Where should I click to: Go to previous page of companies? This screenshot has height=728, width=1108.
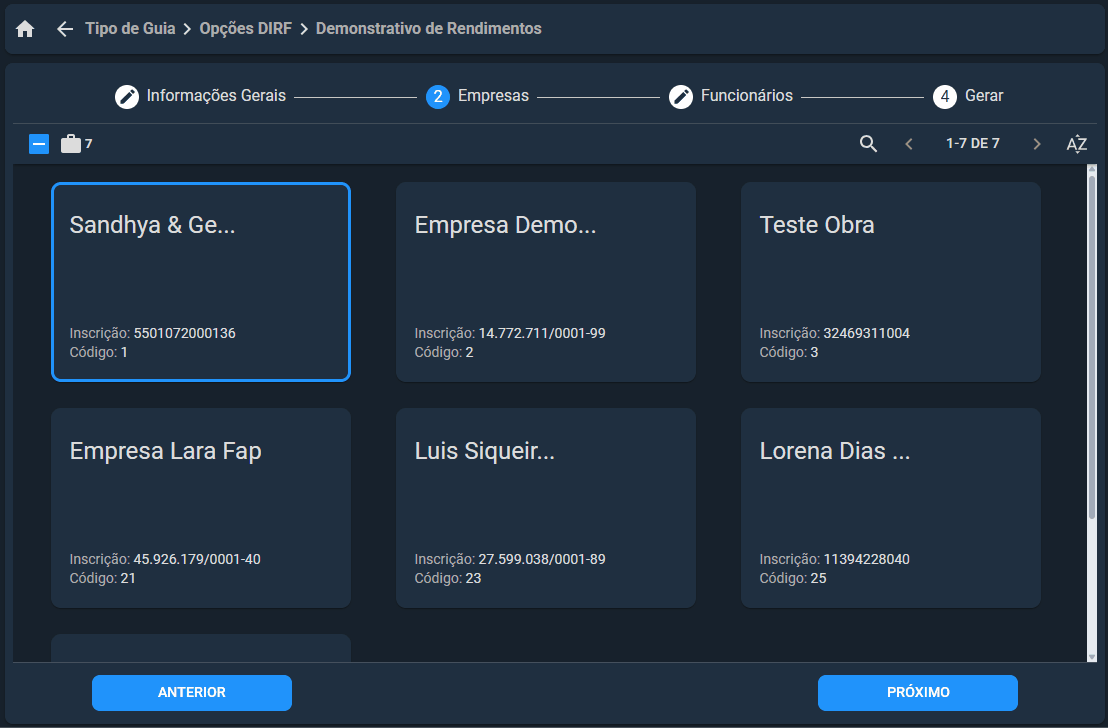909,143
